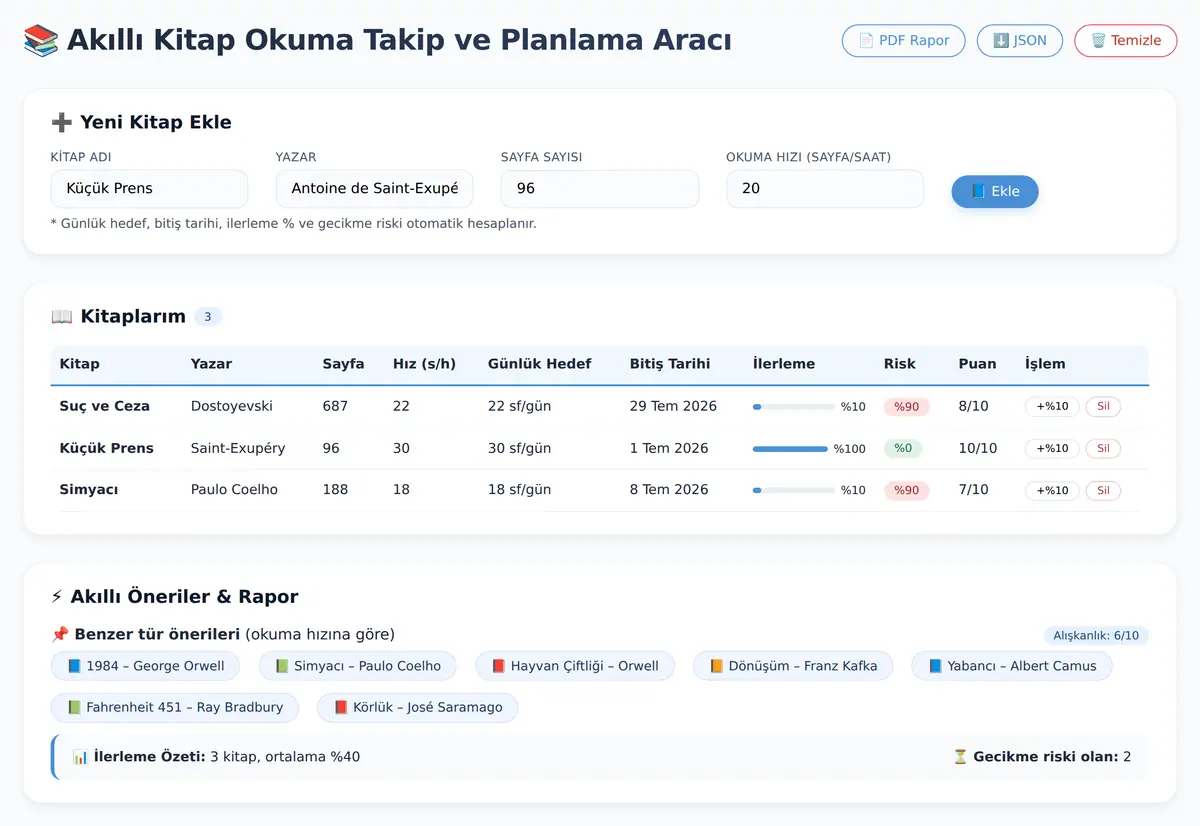This screenshot has width=1200, height=826.
Task: Click the 10/10 score cell
Action: [978, 448]
